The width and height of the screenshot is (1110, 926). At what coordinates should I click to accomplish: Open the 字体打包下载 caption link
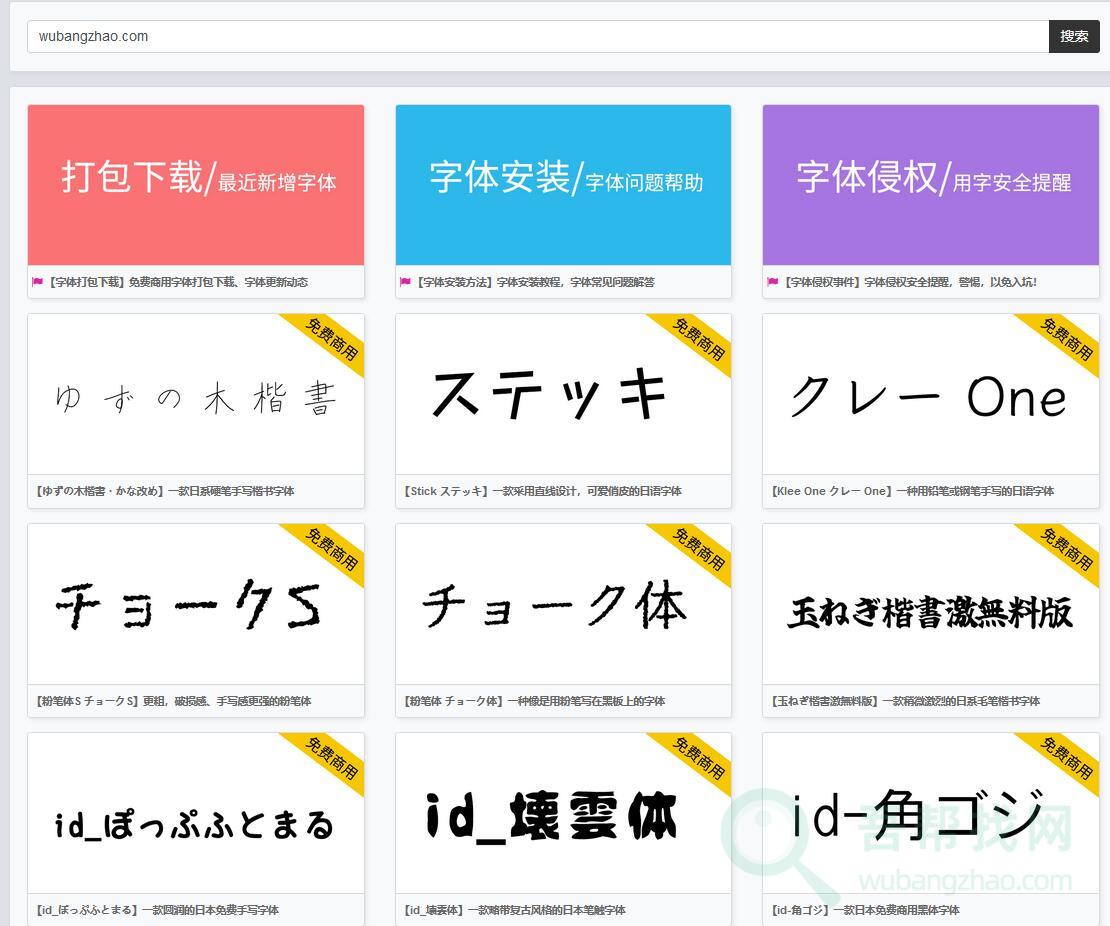178,282
